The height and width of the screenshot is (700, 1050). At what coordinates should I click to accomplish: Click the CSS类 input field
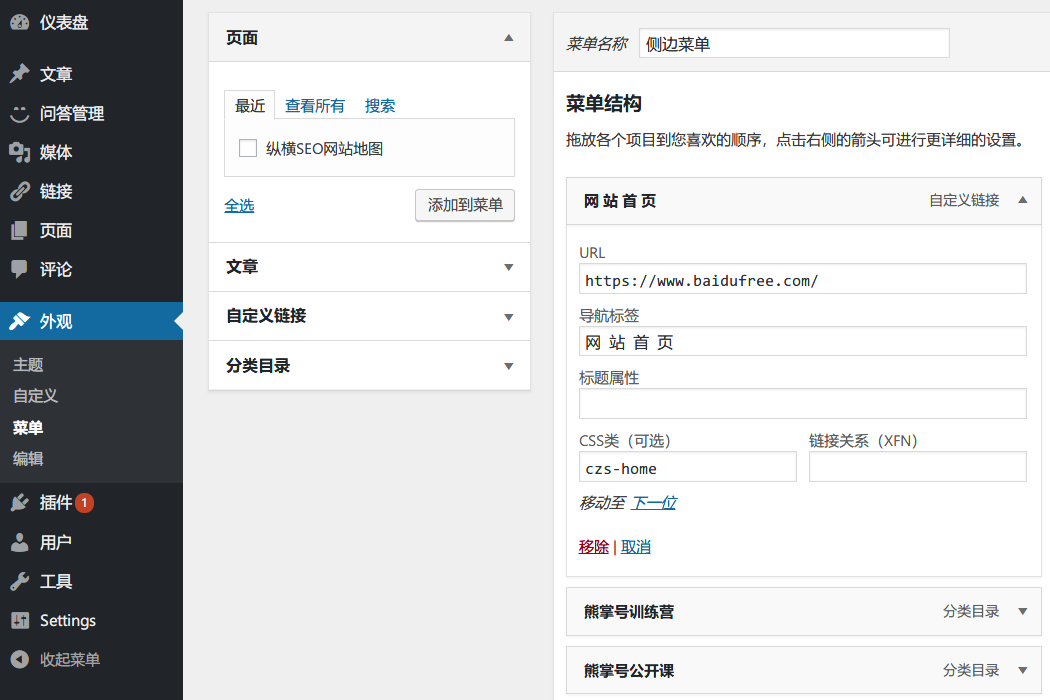click(687, 467)
